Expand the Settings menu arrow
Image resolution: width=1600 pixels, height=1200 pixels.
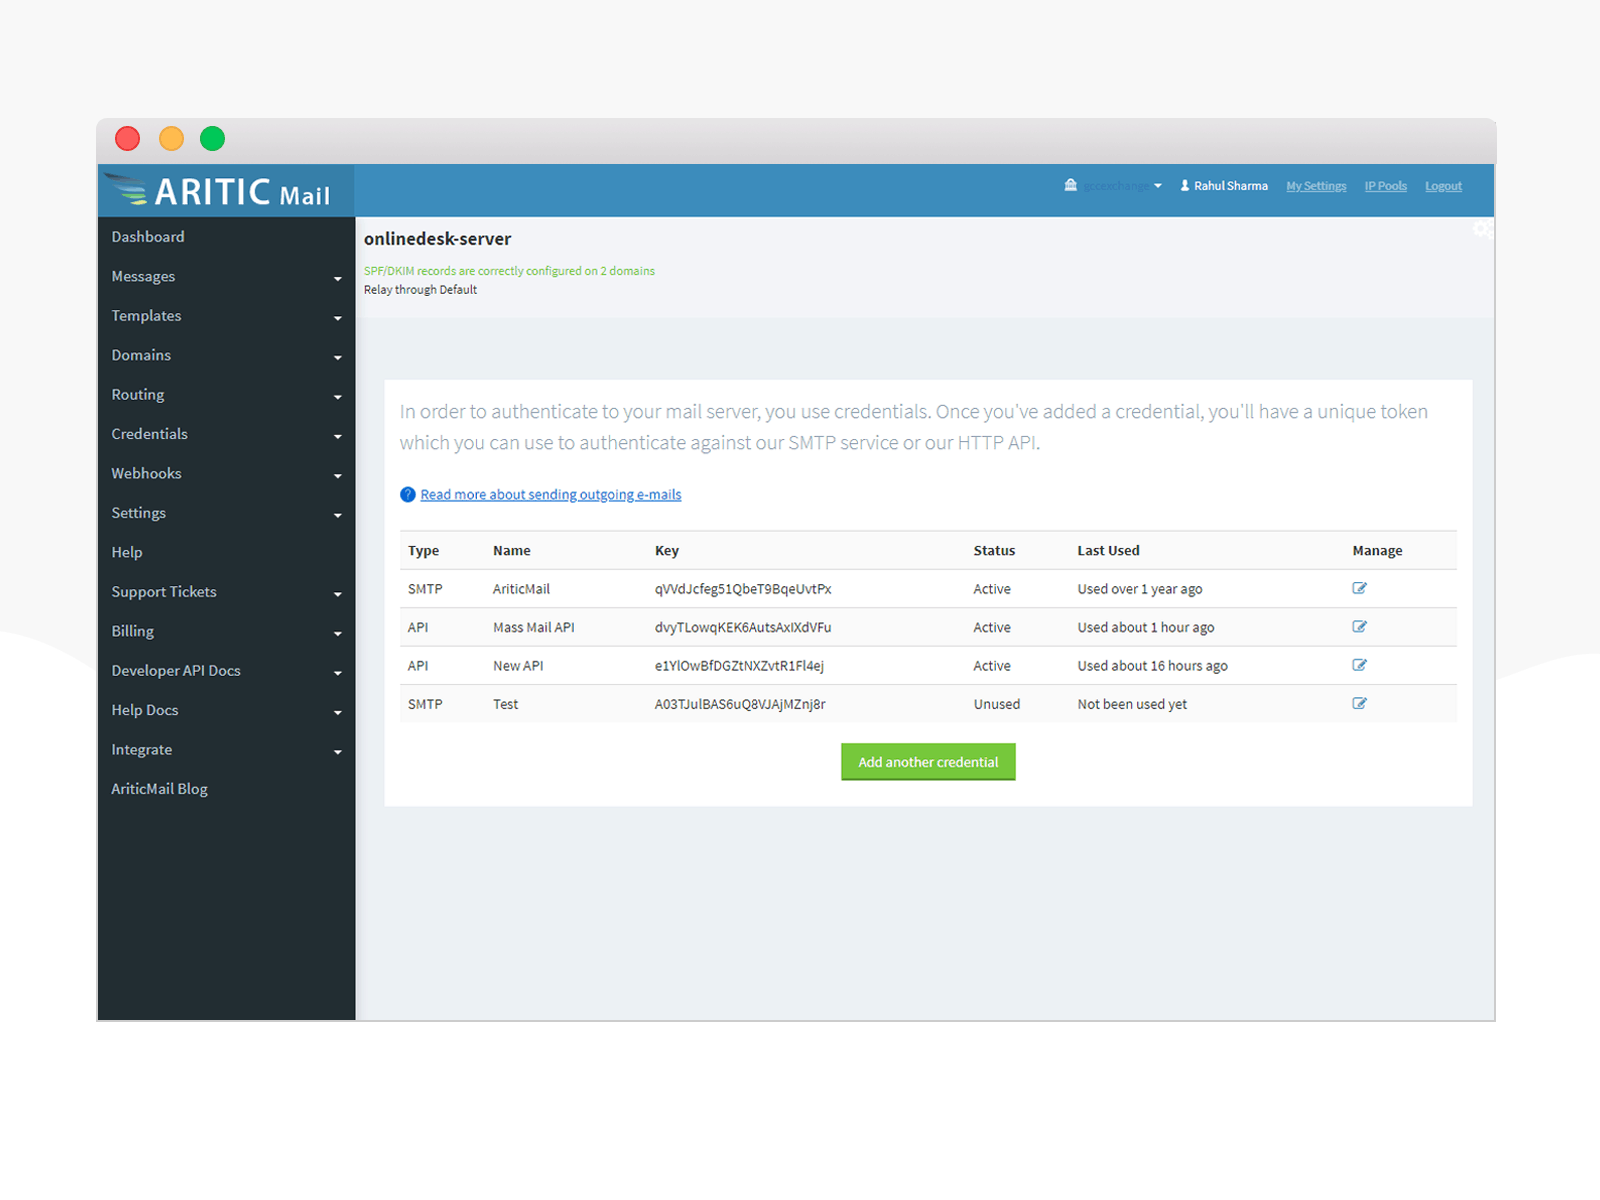click(x=338, y=516)
